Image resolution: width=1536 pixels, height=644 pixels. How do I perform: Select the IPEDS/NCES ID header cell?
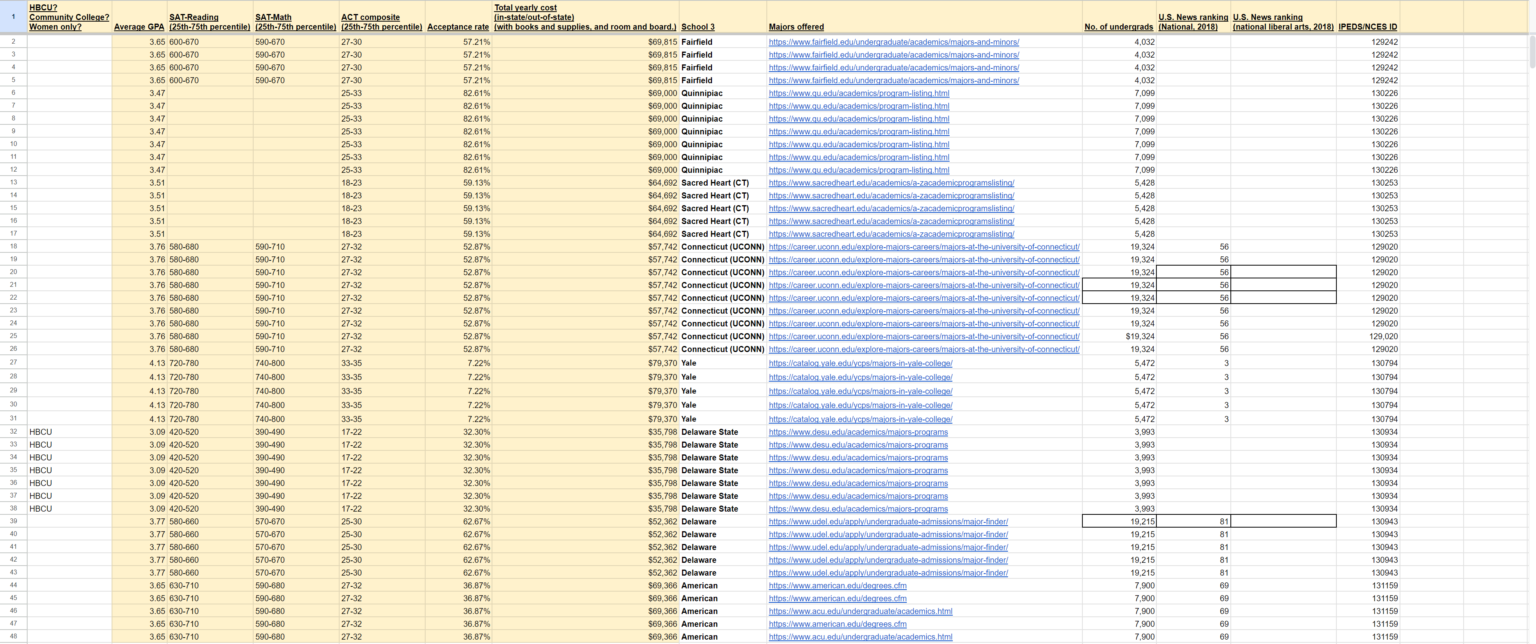pyautogui.click(x=1369, y=27)
